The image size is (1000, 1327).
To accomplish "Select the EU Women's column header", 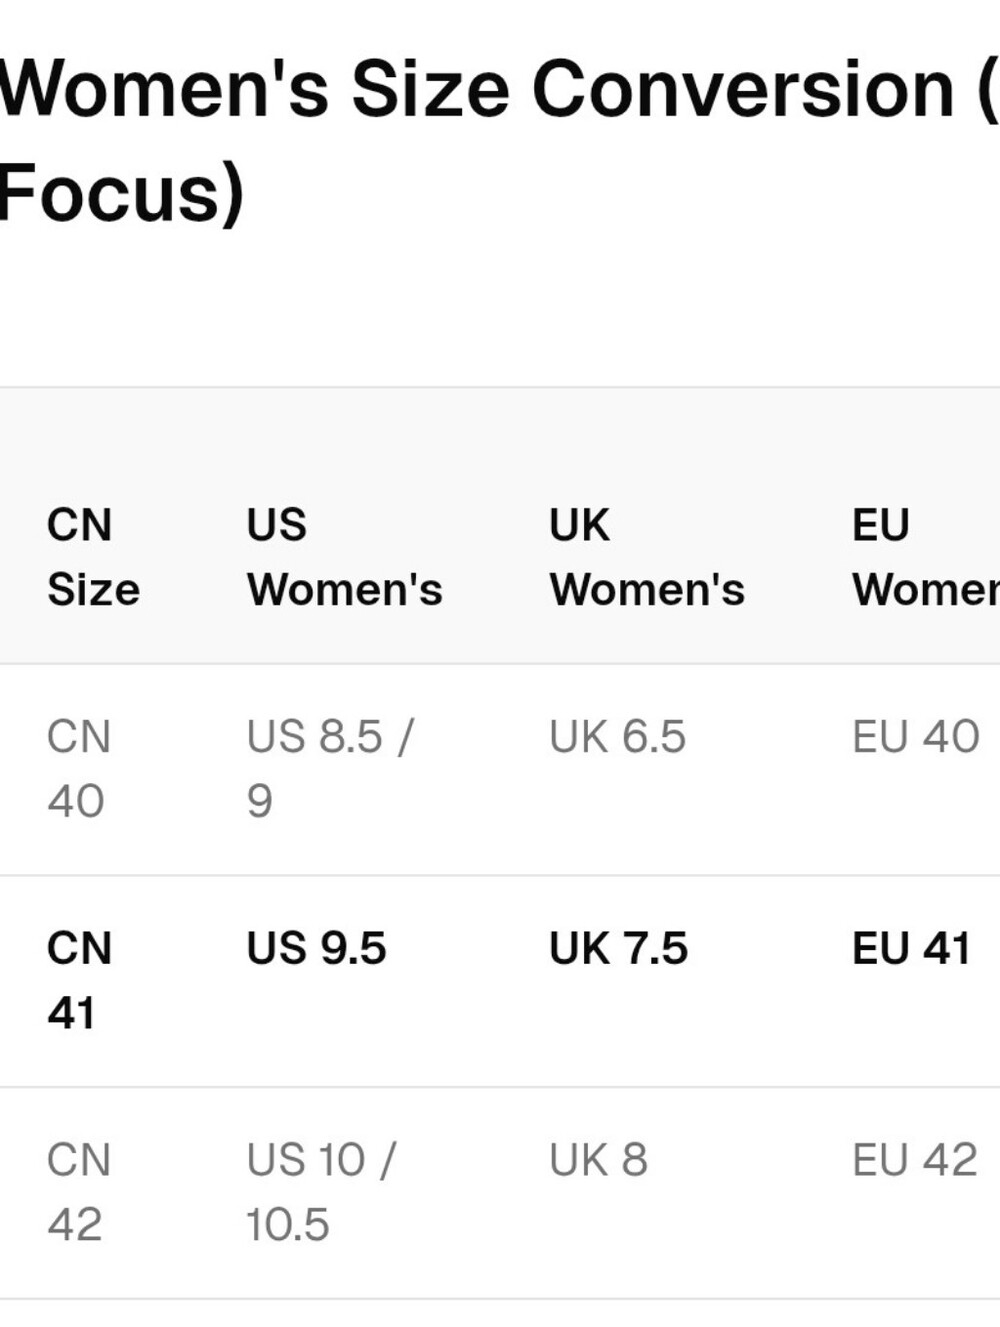I will click(926, 557).
